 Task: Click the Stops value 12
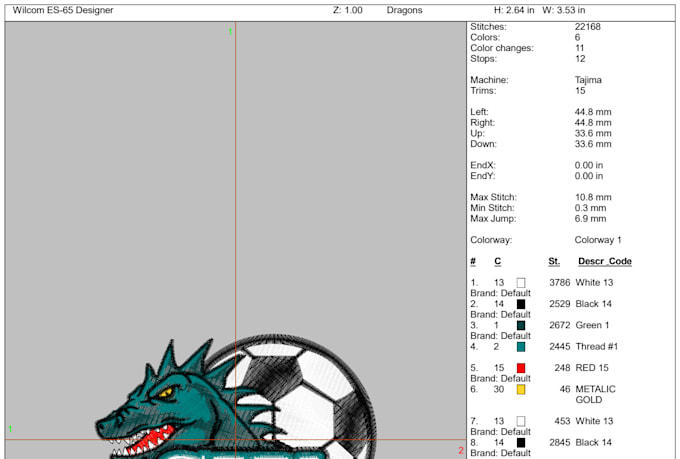coord(580,59)
